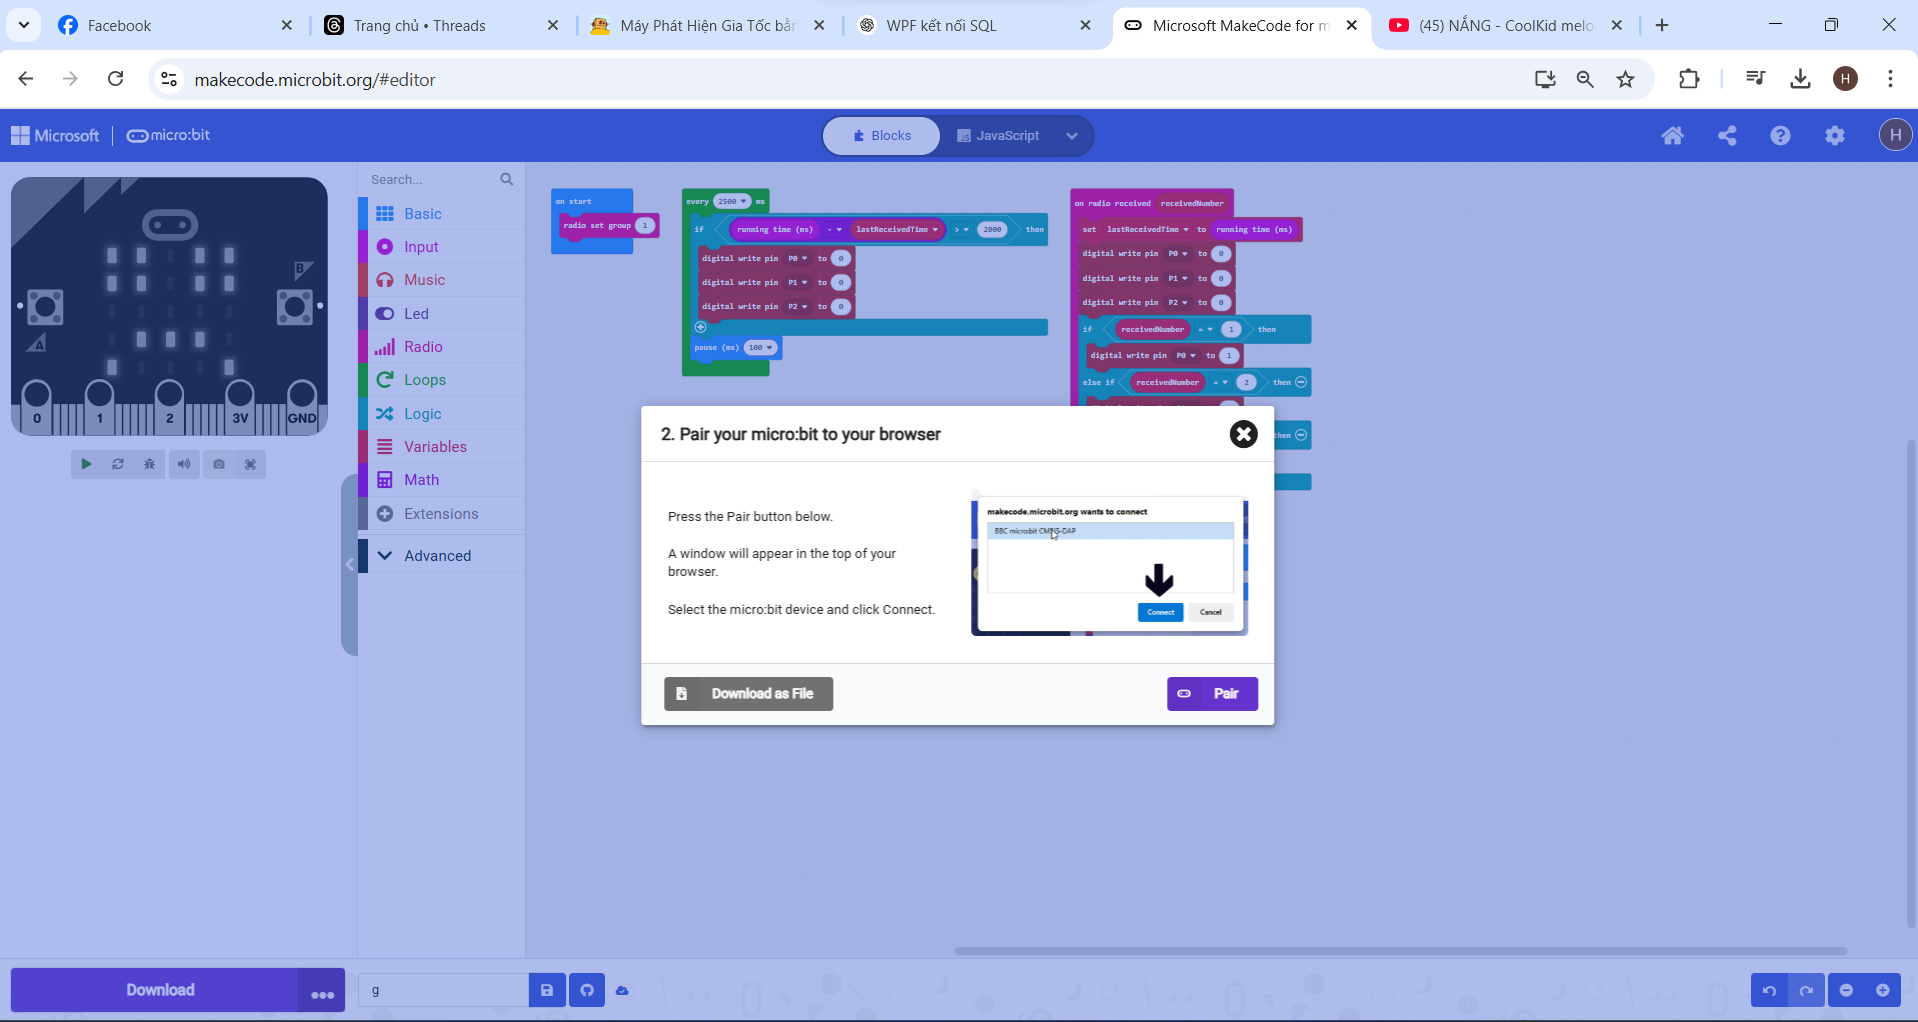This screenshot has width=1918, height=1022.
Task: Start the simulator with the play button
Action: pos(86,464)
